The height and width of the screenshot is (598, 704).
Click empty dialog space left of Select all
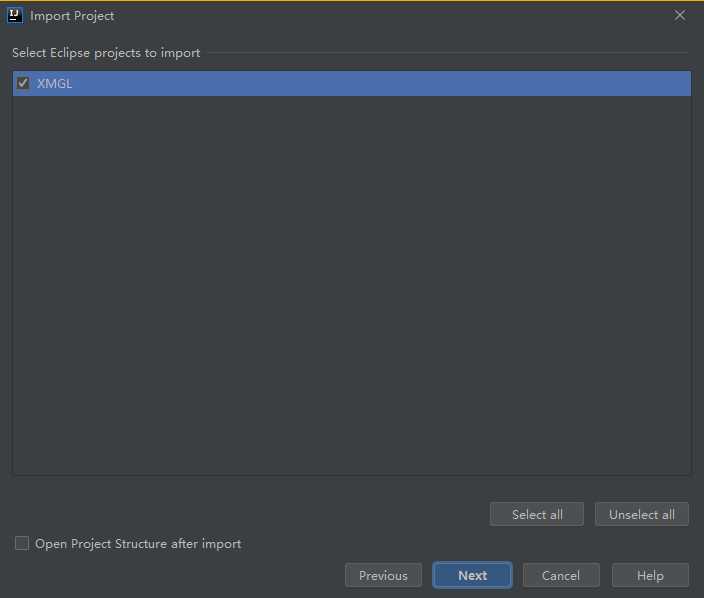coord(250,514)
